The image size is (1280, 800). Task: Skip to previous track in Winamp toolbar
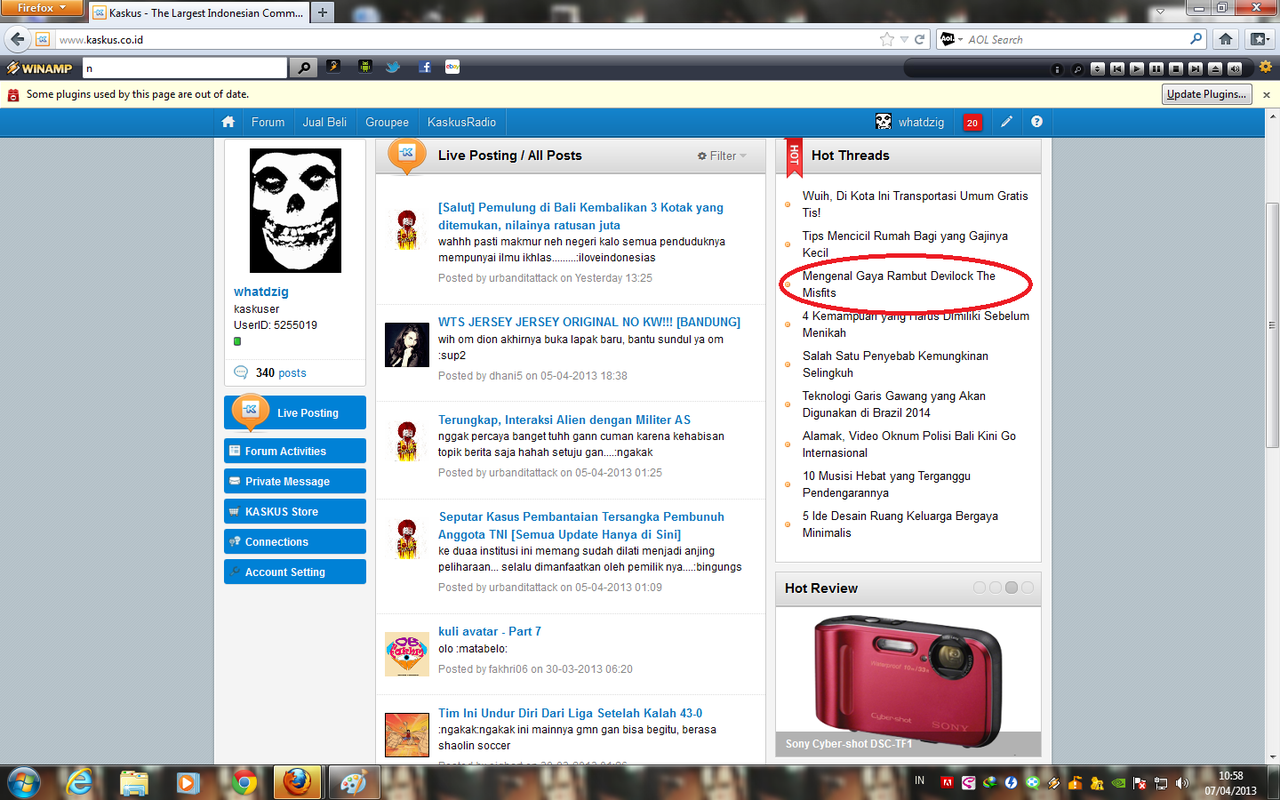pyautogui.click(x=1117, y=69)
